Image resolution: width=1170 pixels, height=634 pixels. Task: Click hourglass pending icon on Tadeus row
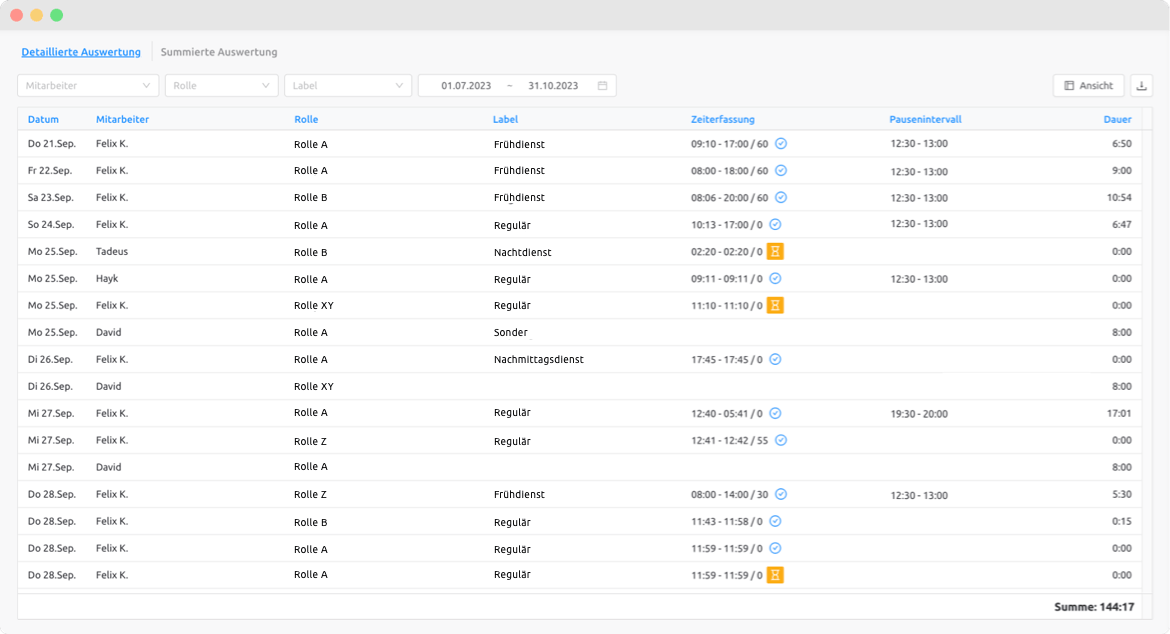775,251
